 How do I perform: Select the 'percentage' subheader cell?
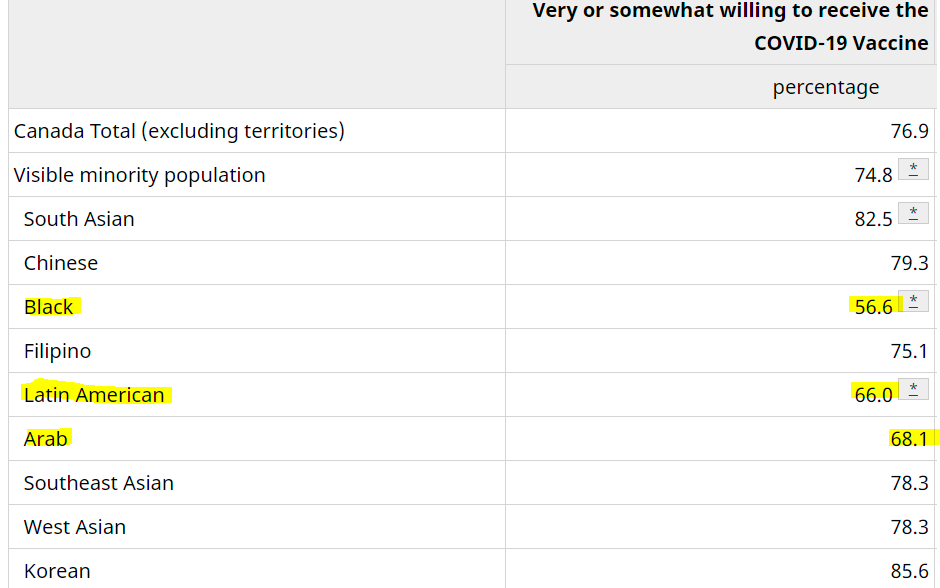point(825,87)
